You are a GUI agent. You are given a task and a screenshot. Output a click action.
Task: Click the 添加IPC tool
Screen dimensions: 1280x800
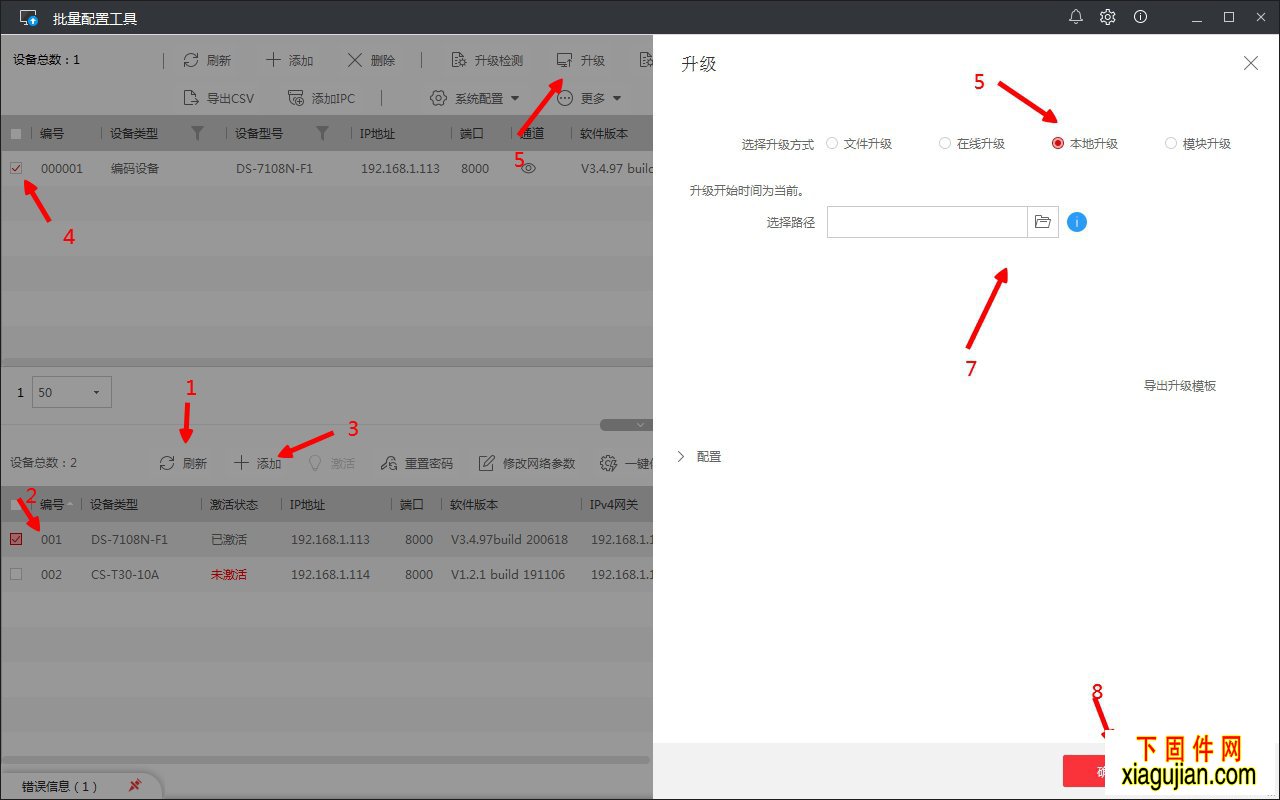tap(321, 98)
